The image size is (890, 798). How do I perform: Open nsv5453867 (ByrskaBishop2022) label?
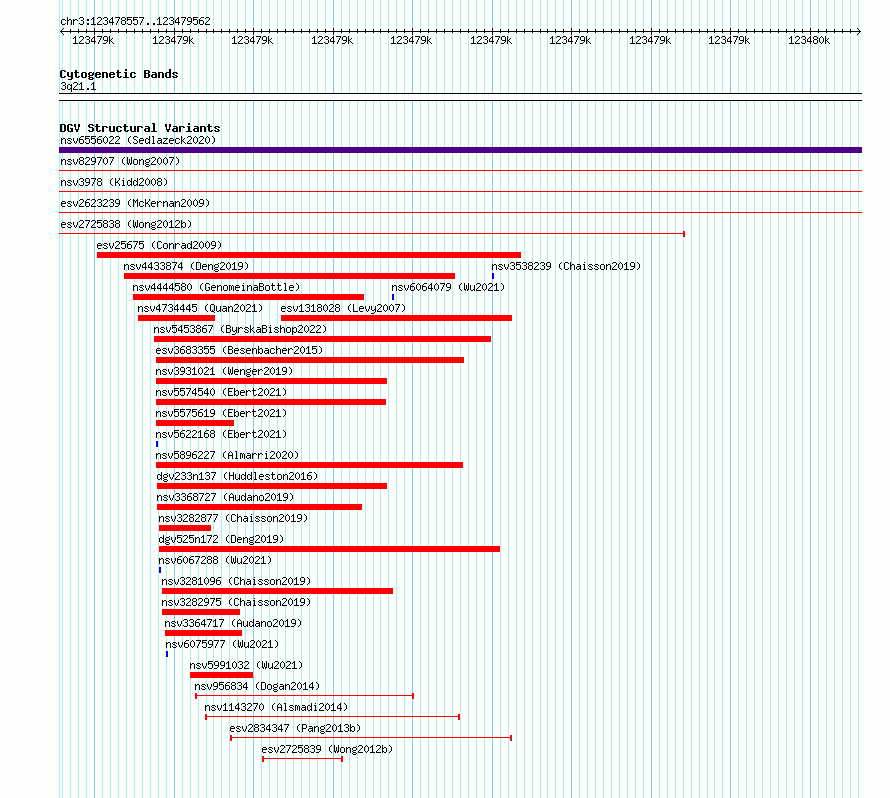240,329
